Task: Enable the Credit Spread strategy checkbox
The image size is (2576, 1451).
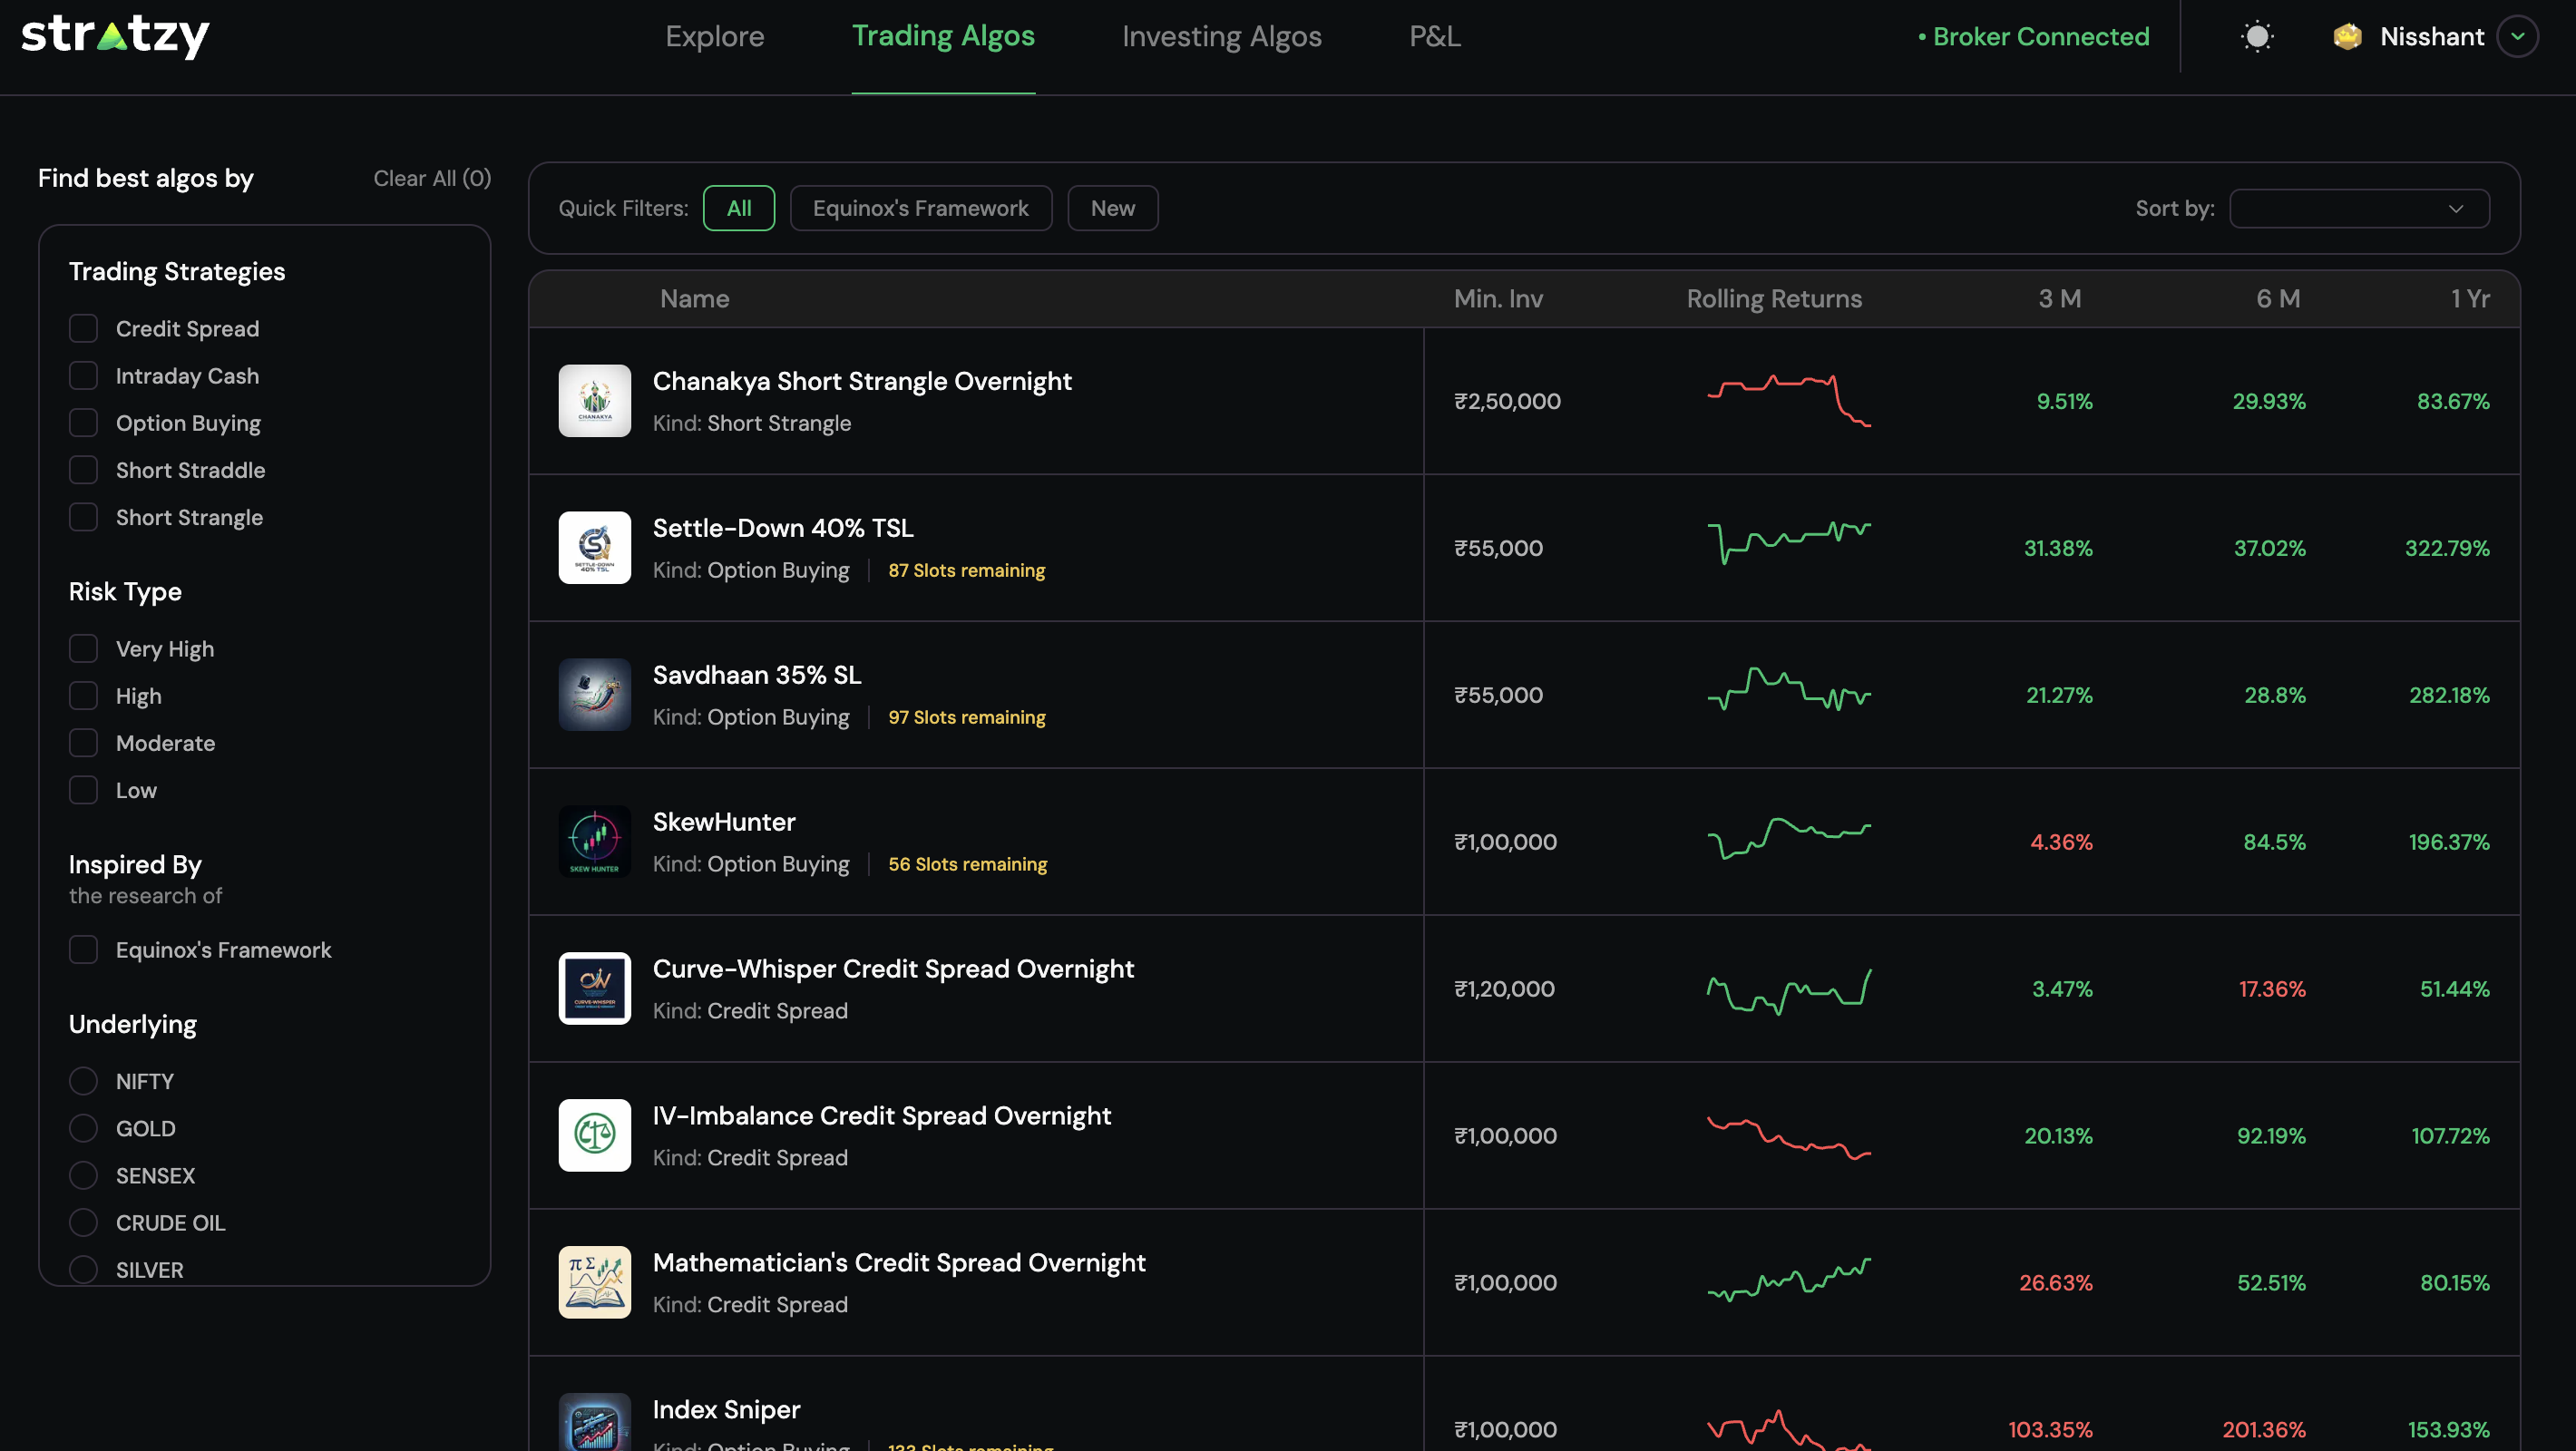Action: click(x=83, y=329)
